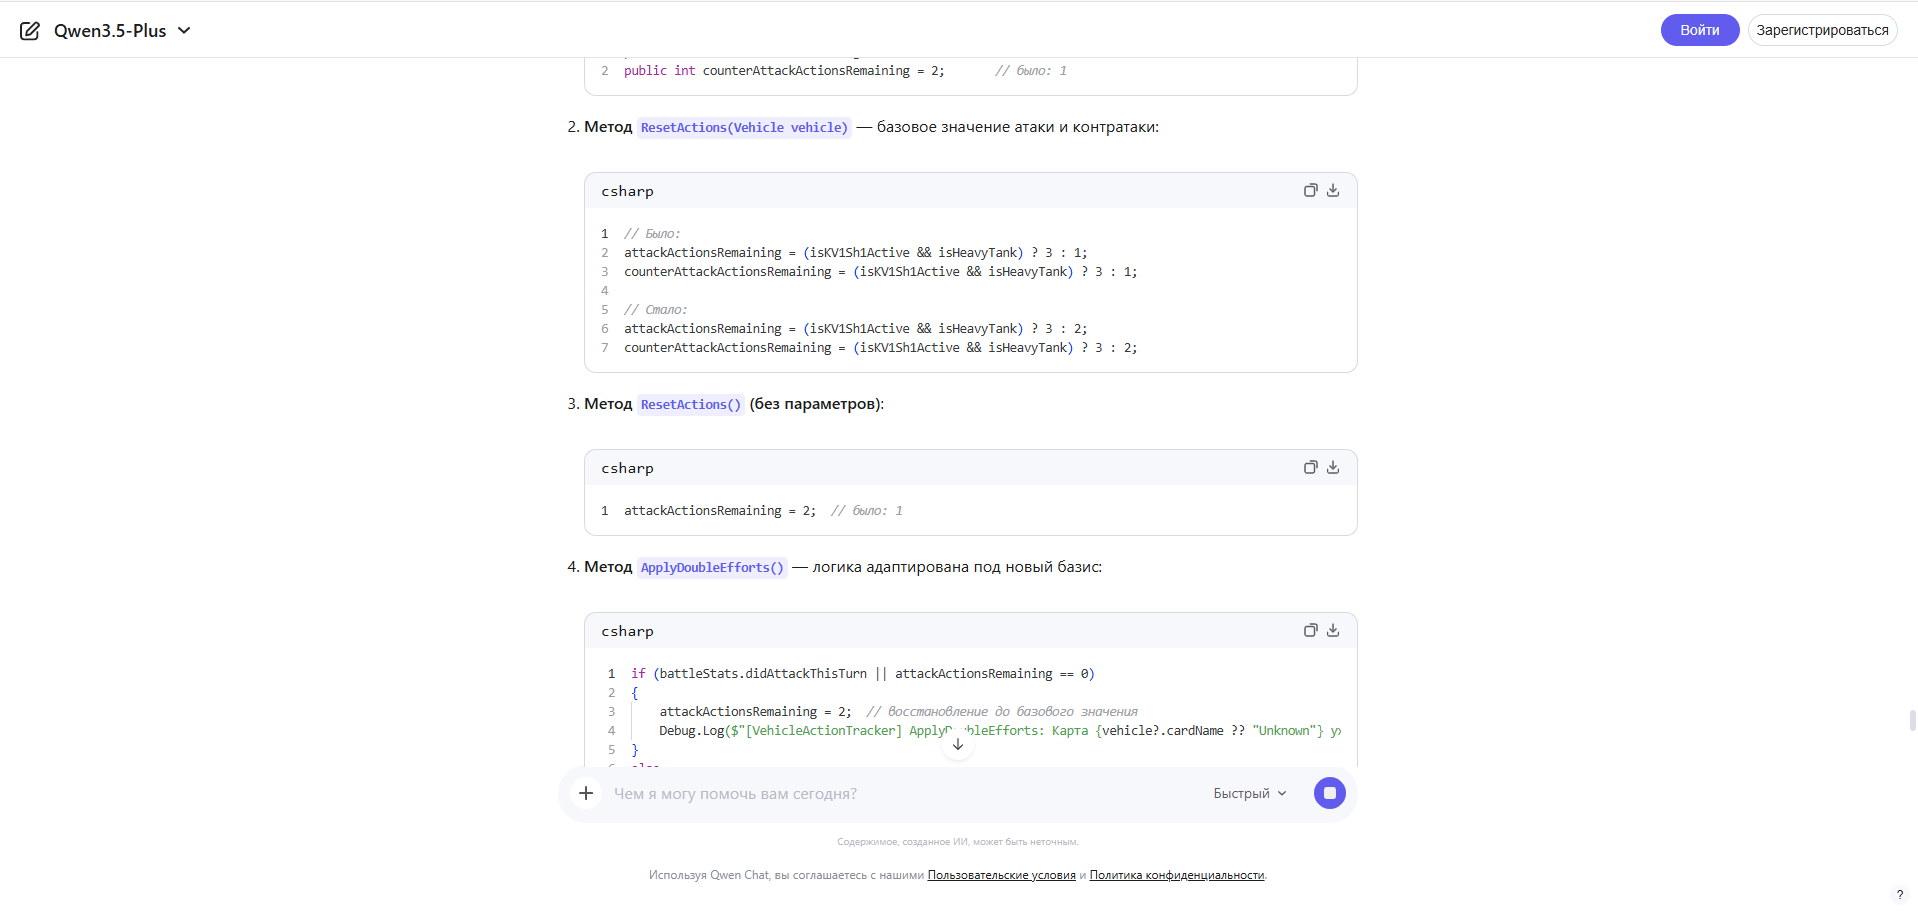
Task: Copy the ApplyDoubleEfforts code block
Action: coord(1310,630)
